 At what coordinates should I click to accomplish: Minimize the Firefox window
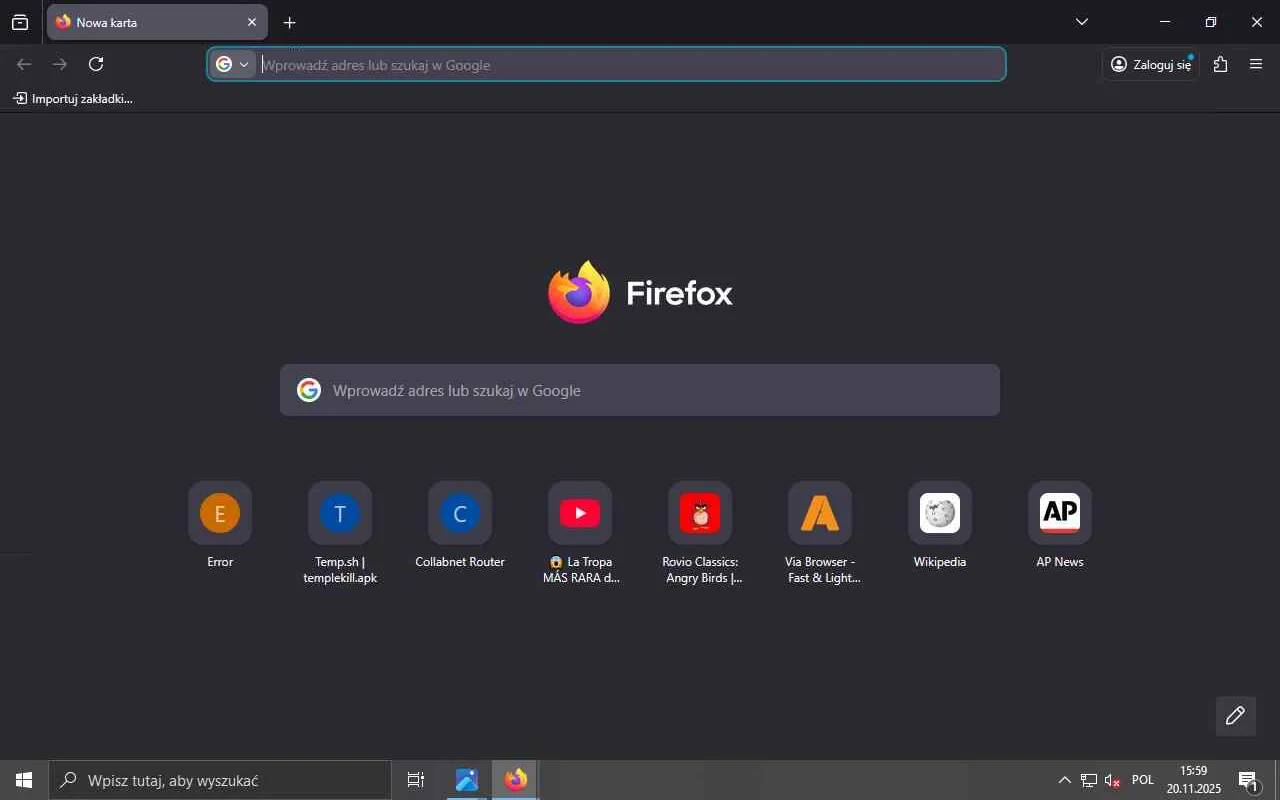point(1165,22)
